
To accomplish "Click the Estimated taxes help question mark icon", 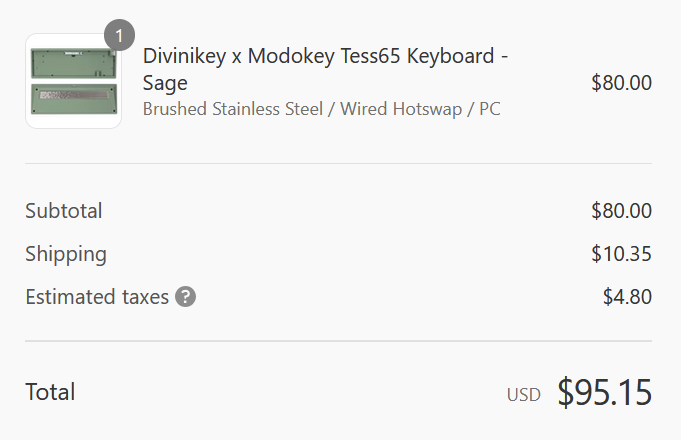I will pyautogui.click(x=185, y=297).
